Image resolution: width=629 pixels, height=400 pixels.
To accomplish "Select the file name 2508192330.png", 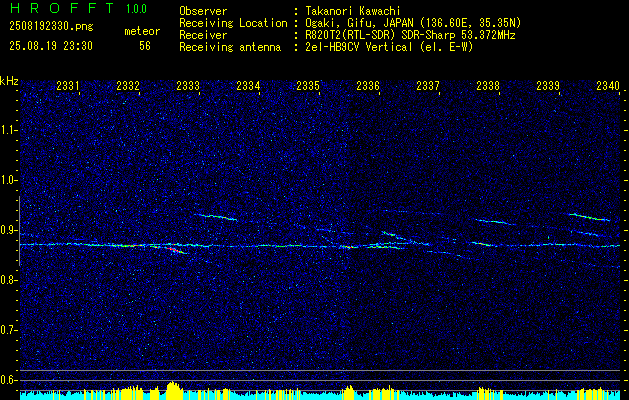I will [x=51, y=27].
